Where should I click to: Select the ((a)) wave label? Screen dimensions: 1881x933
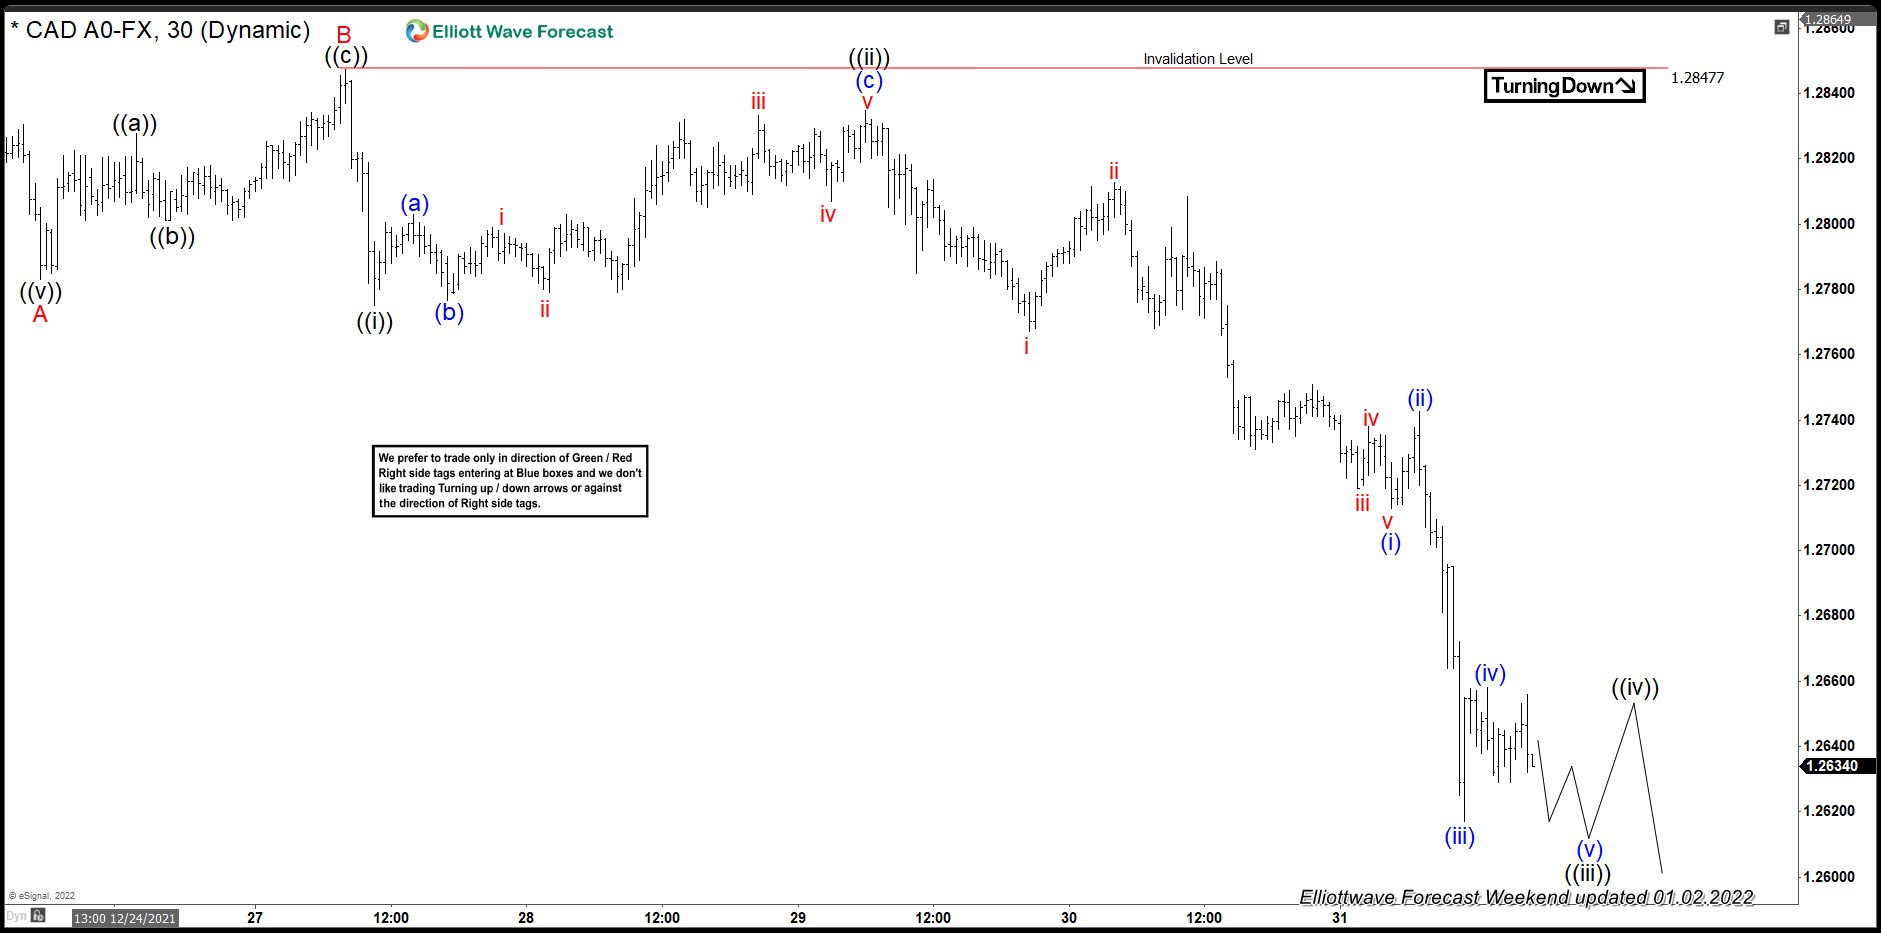[x=135, y=124]
